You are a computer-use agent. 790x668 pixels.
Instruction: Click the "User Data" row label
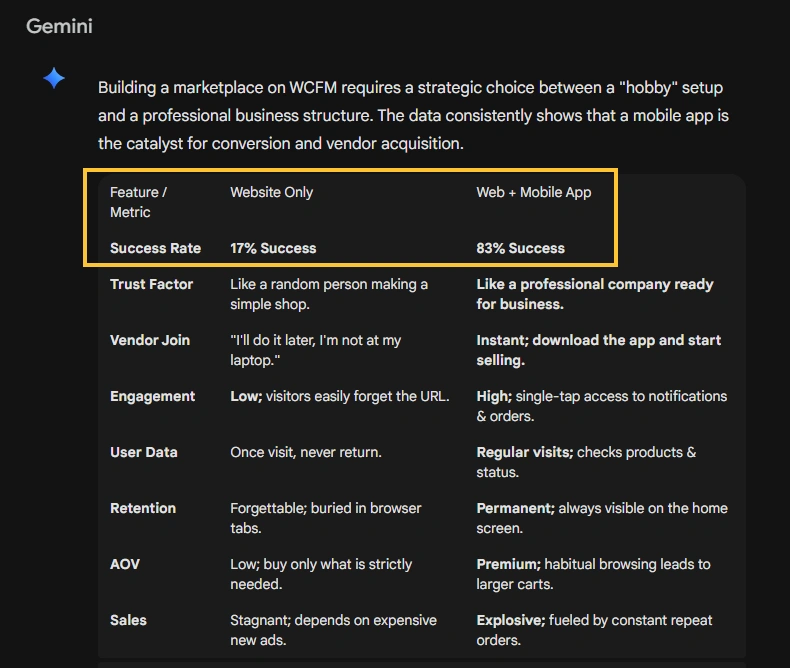pyautogui.click(x=143, y=452)
